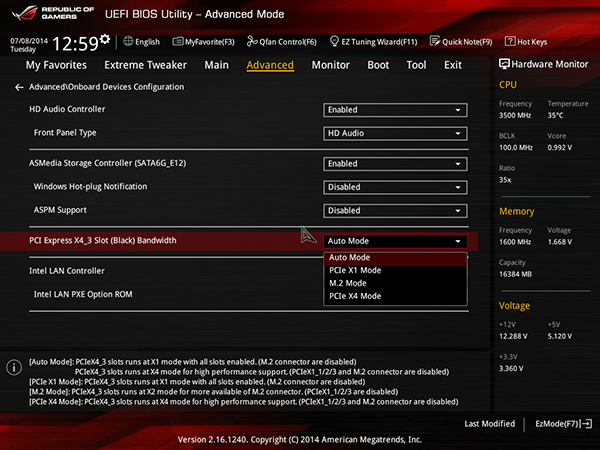Image resolution: width=600 pixels, height=450 pixels.
Task: Click +12V reading 12.288 V
Action: pyautogui.click(x=513, y=336)
